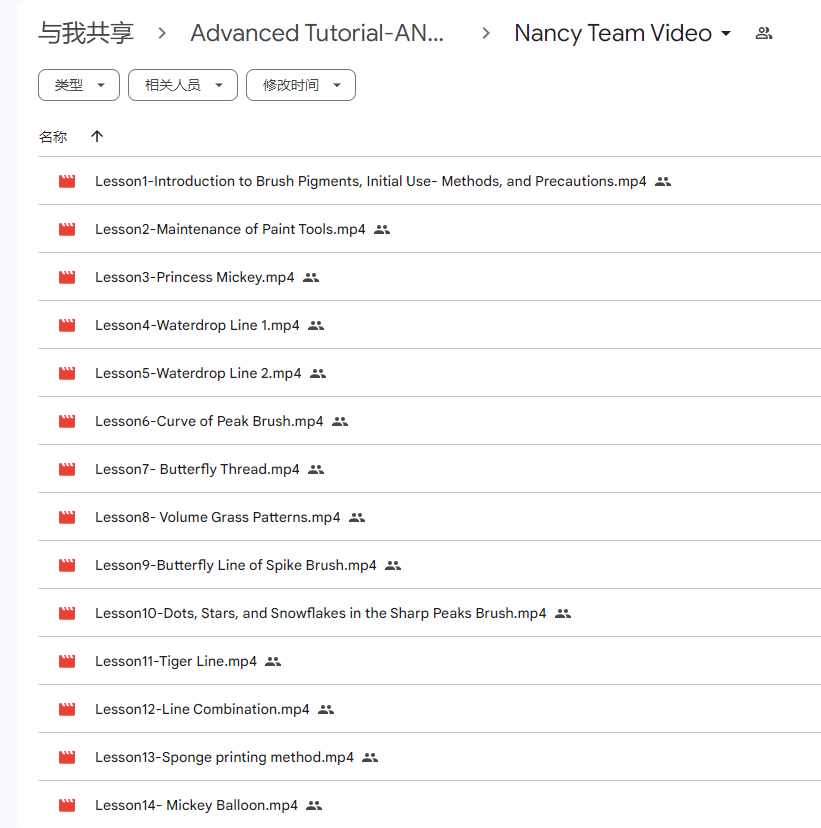Click the shared icon beside Nancy Team Video title
The image size is (821, 828).
(x=764, y=33)
